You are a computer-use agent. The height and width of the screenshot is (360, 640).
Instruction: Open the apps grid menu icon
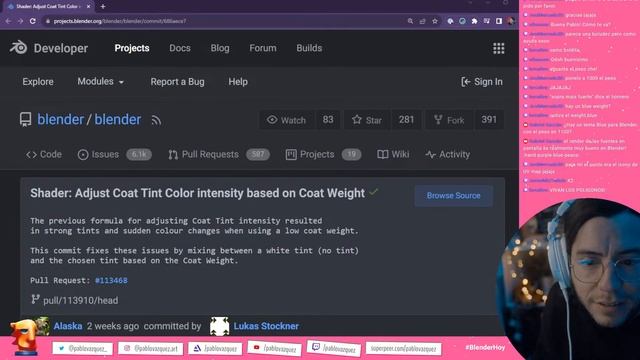point(498,48)
